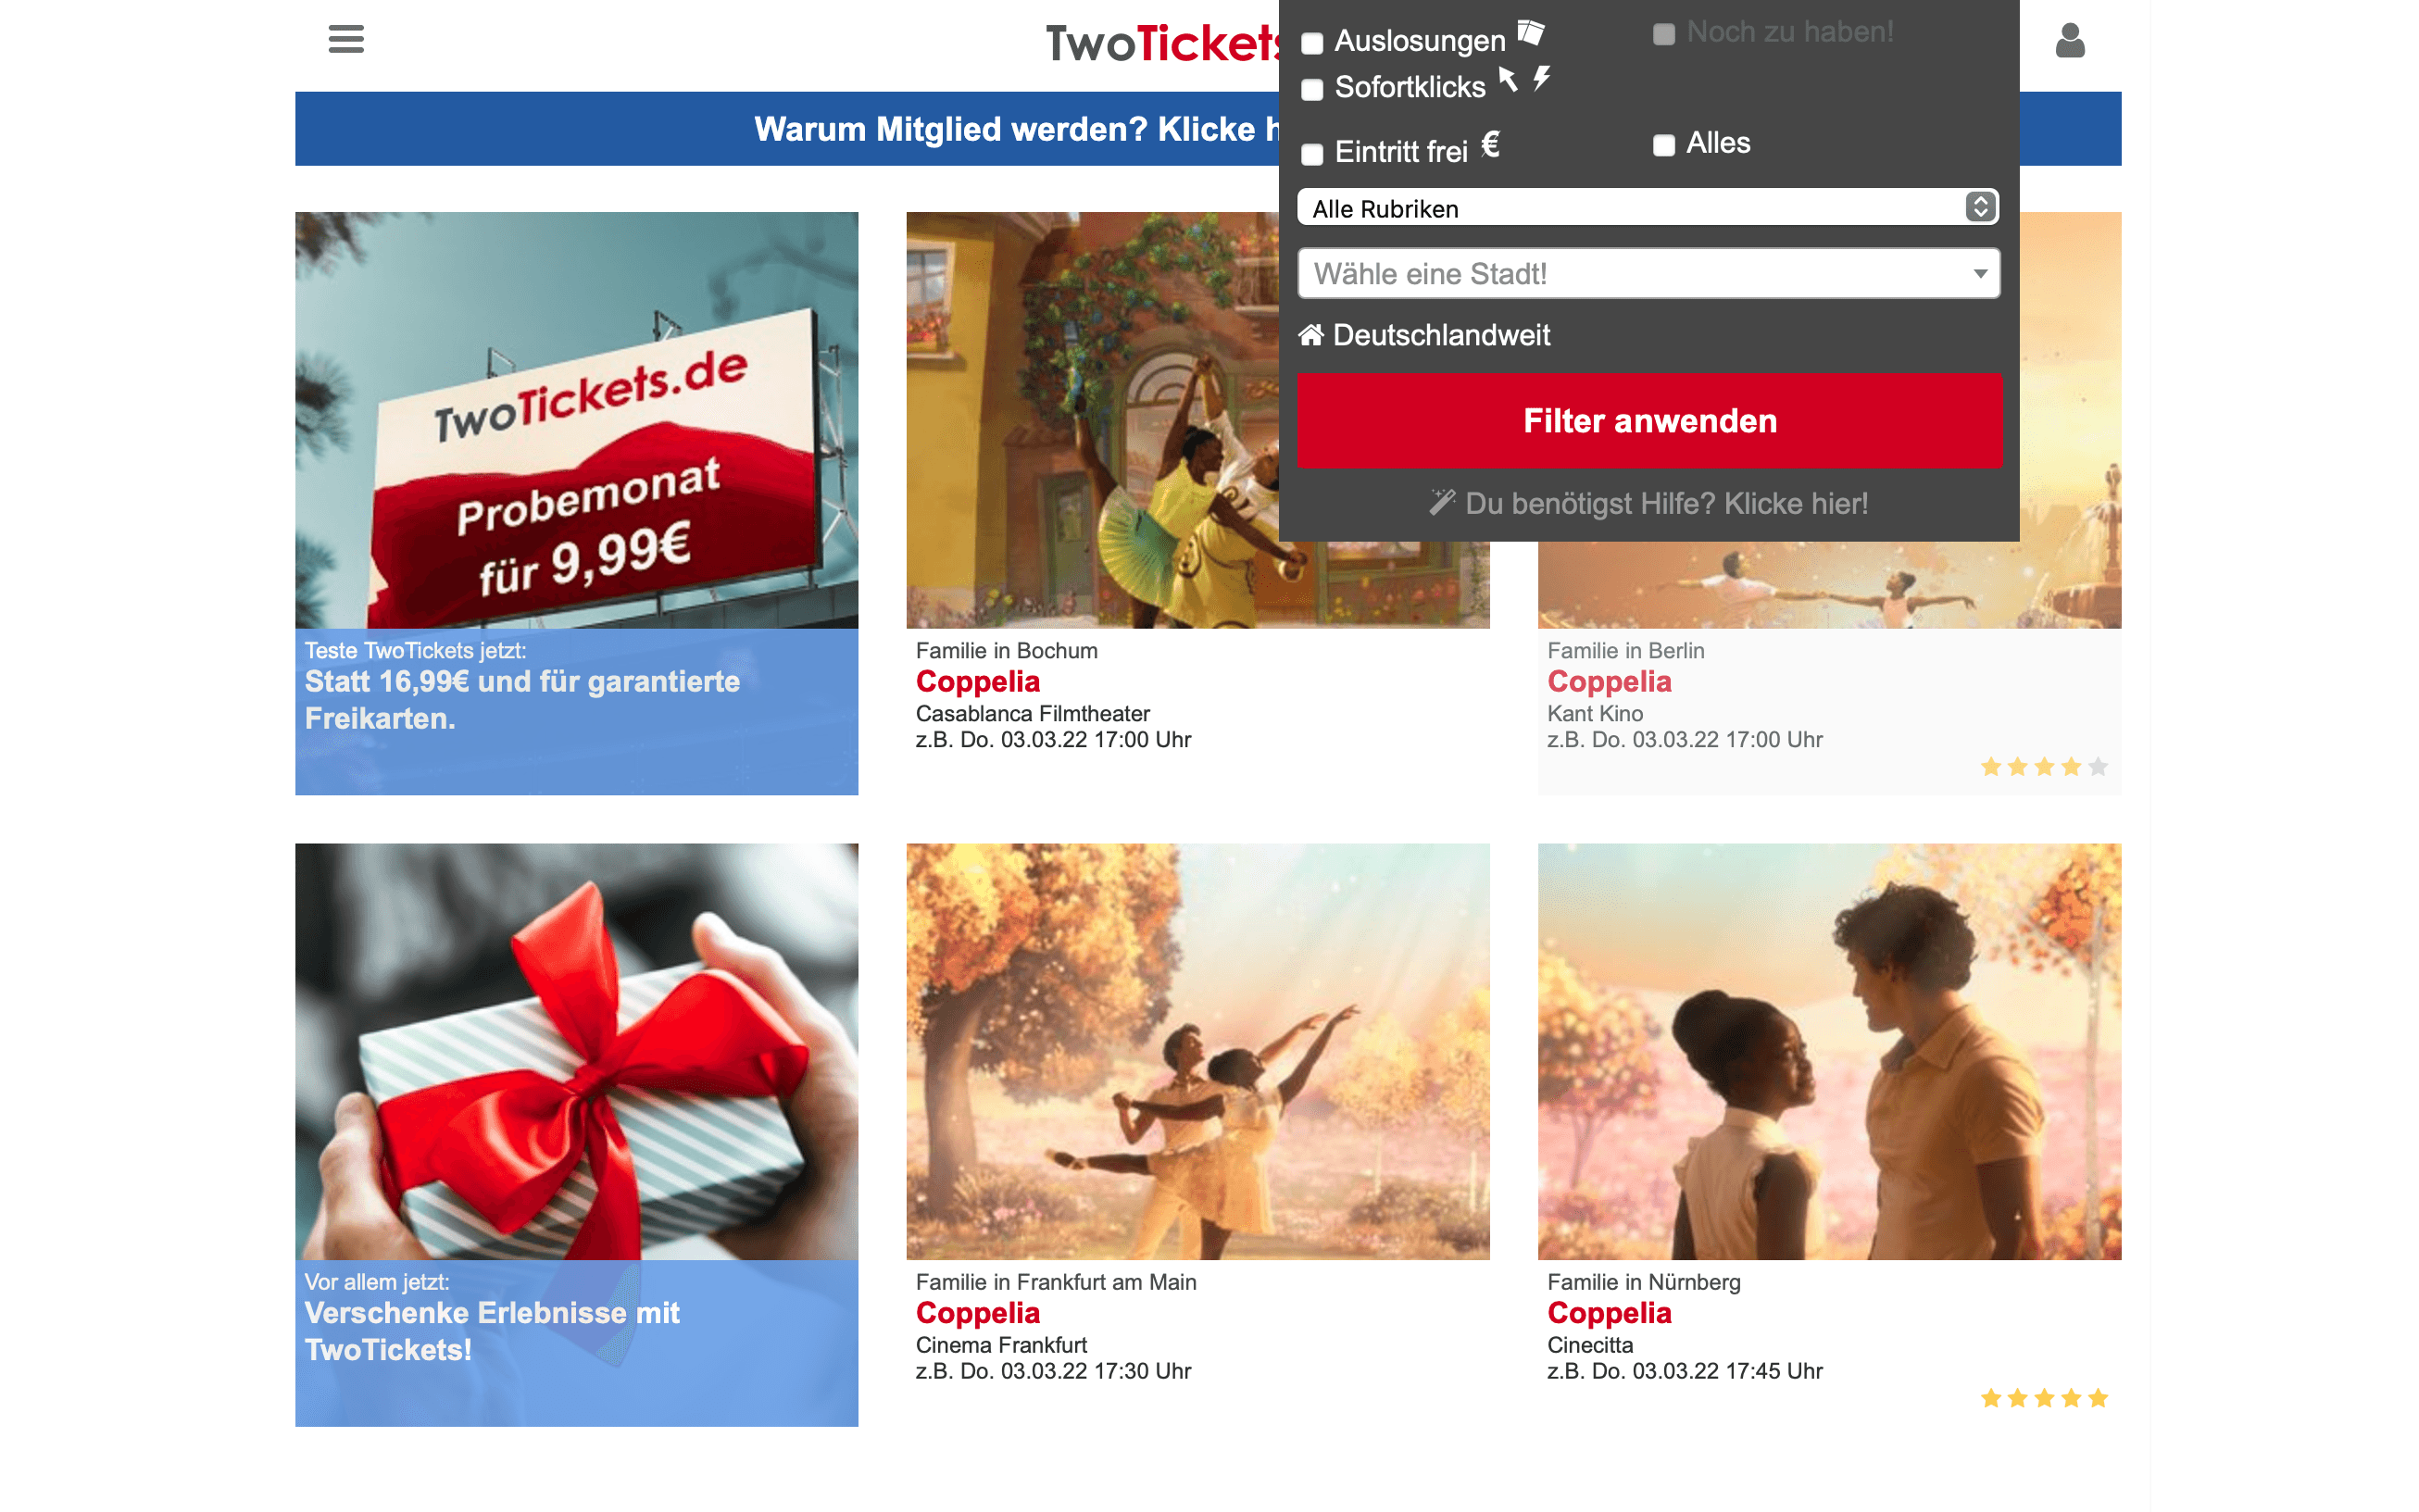2419x1512 pixels.
Task: Click the Nürnberg Coppelia star rating
Action: pyautogui.click(x=2043, y=1398)
